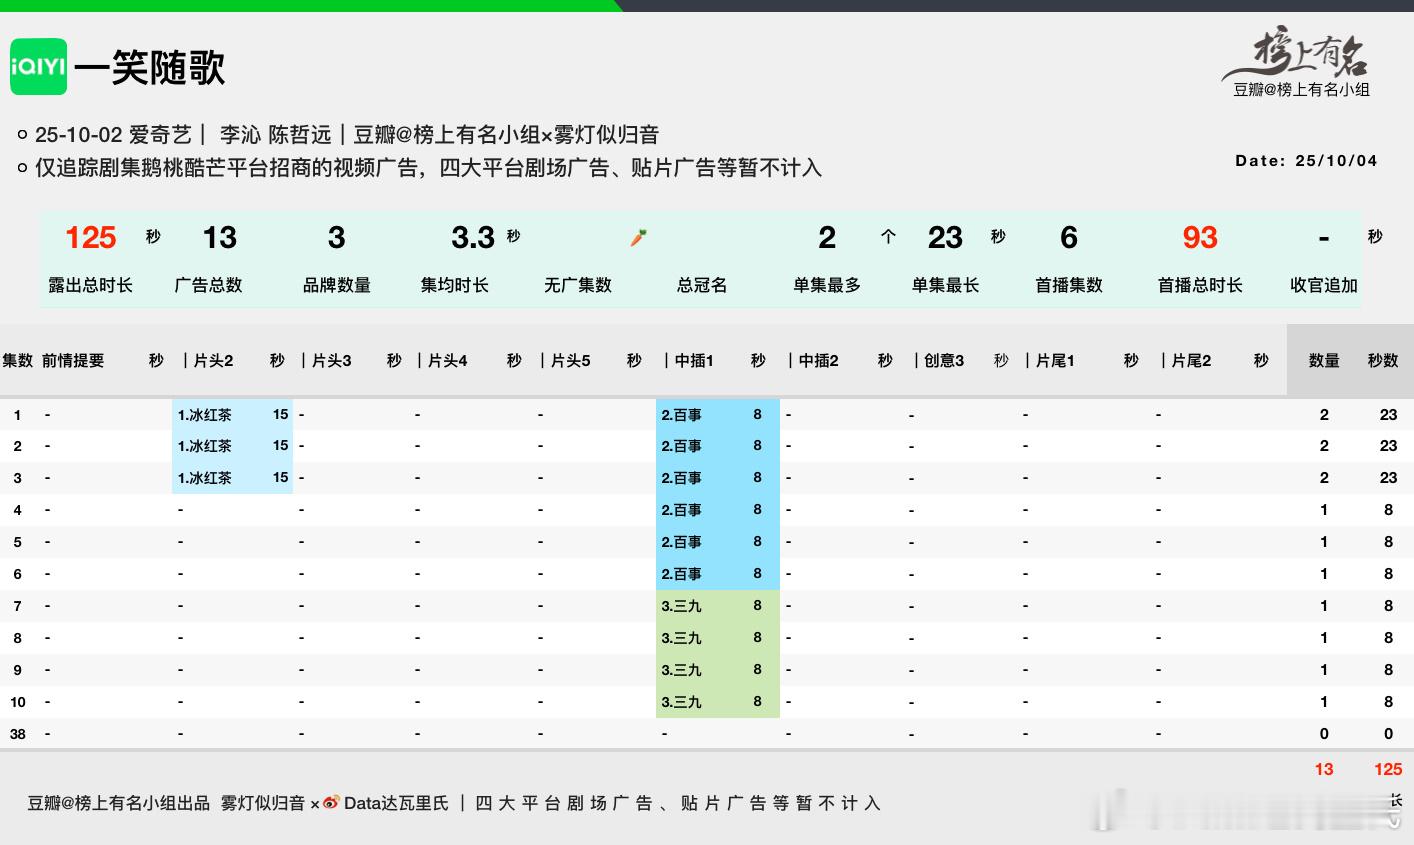Click the 片头2 column header
Image resolution: width=1414 pixels, height=845 pixels.
(x=213, y=360)
